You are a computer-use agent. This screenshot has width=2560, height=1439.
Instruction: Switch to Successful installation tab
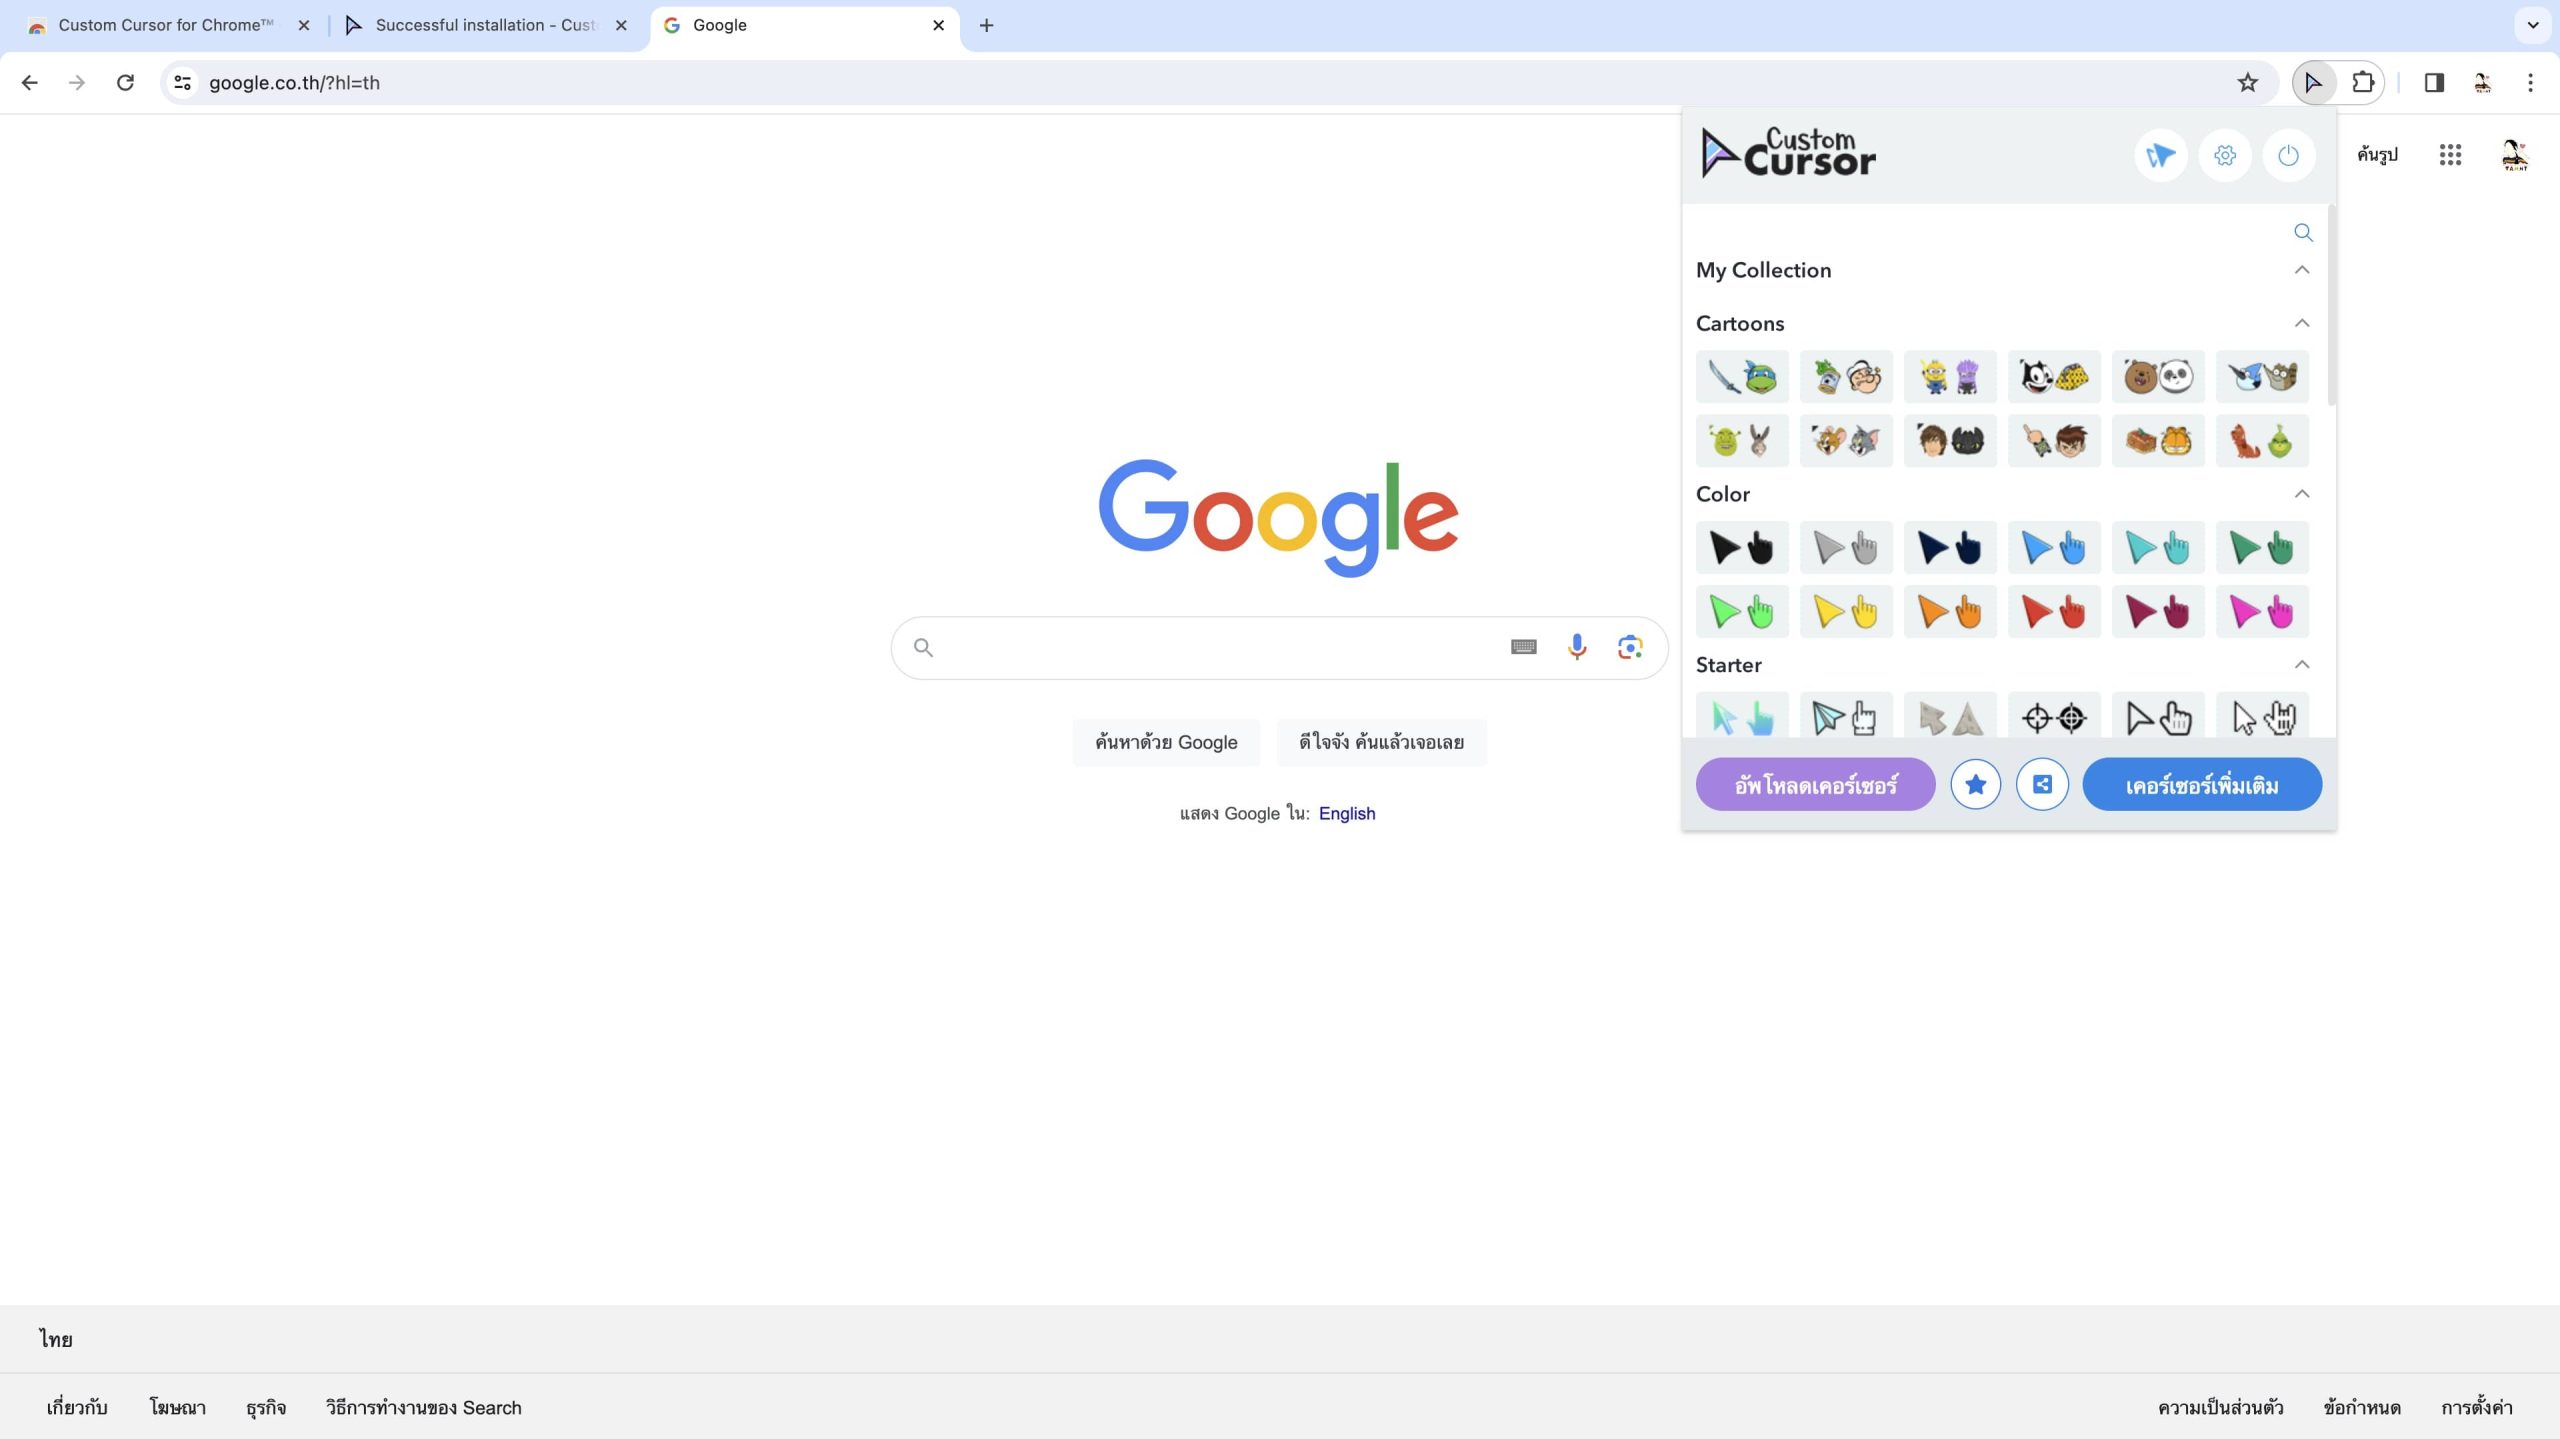pyautogui.click(x=485, y=25)
